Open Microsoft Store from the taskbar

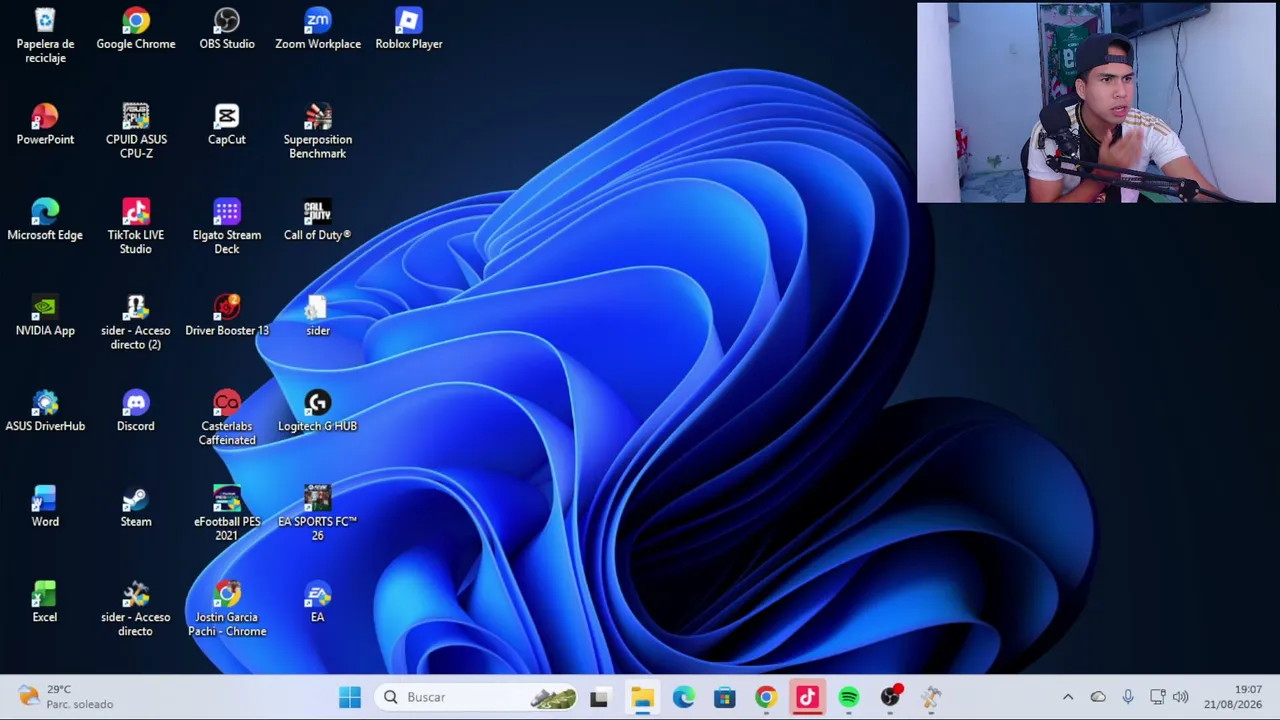click(x=725, y=697)
